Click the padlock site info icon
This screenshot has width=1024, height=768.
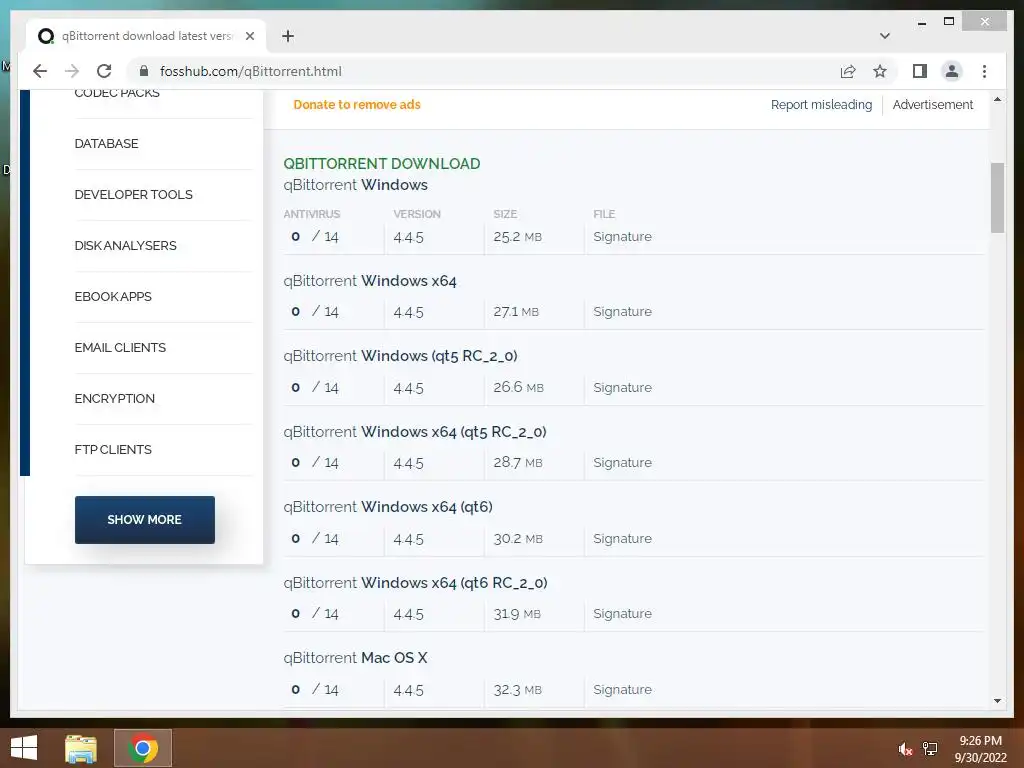point(144,71)
